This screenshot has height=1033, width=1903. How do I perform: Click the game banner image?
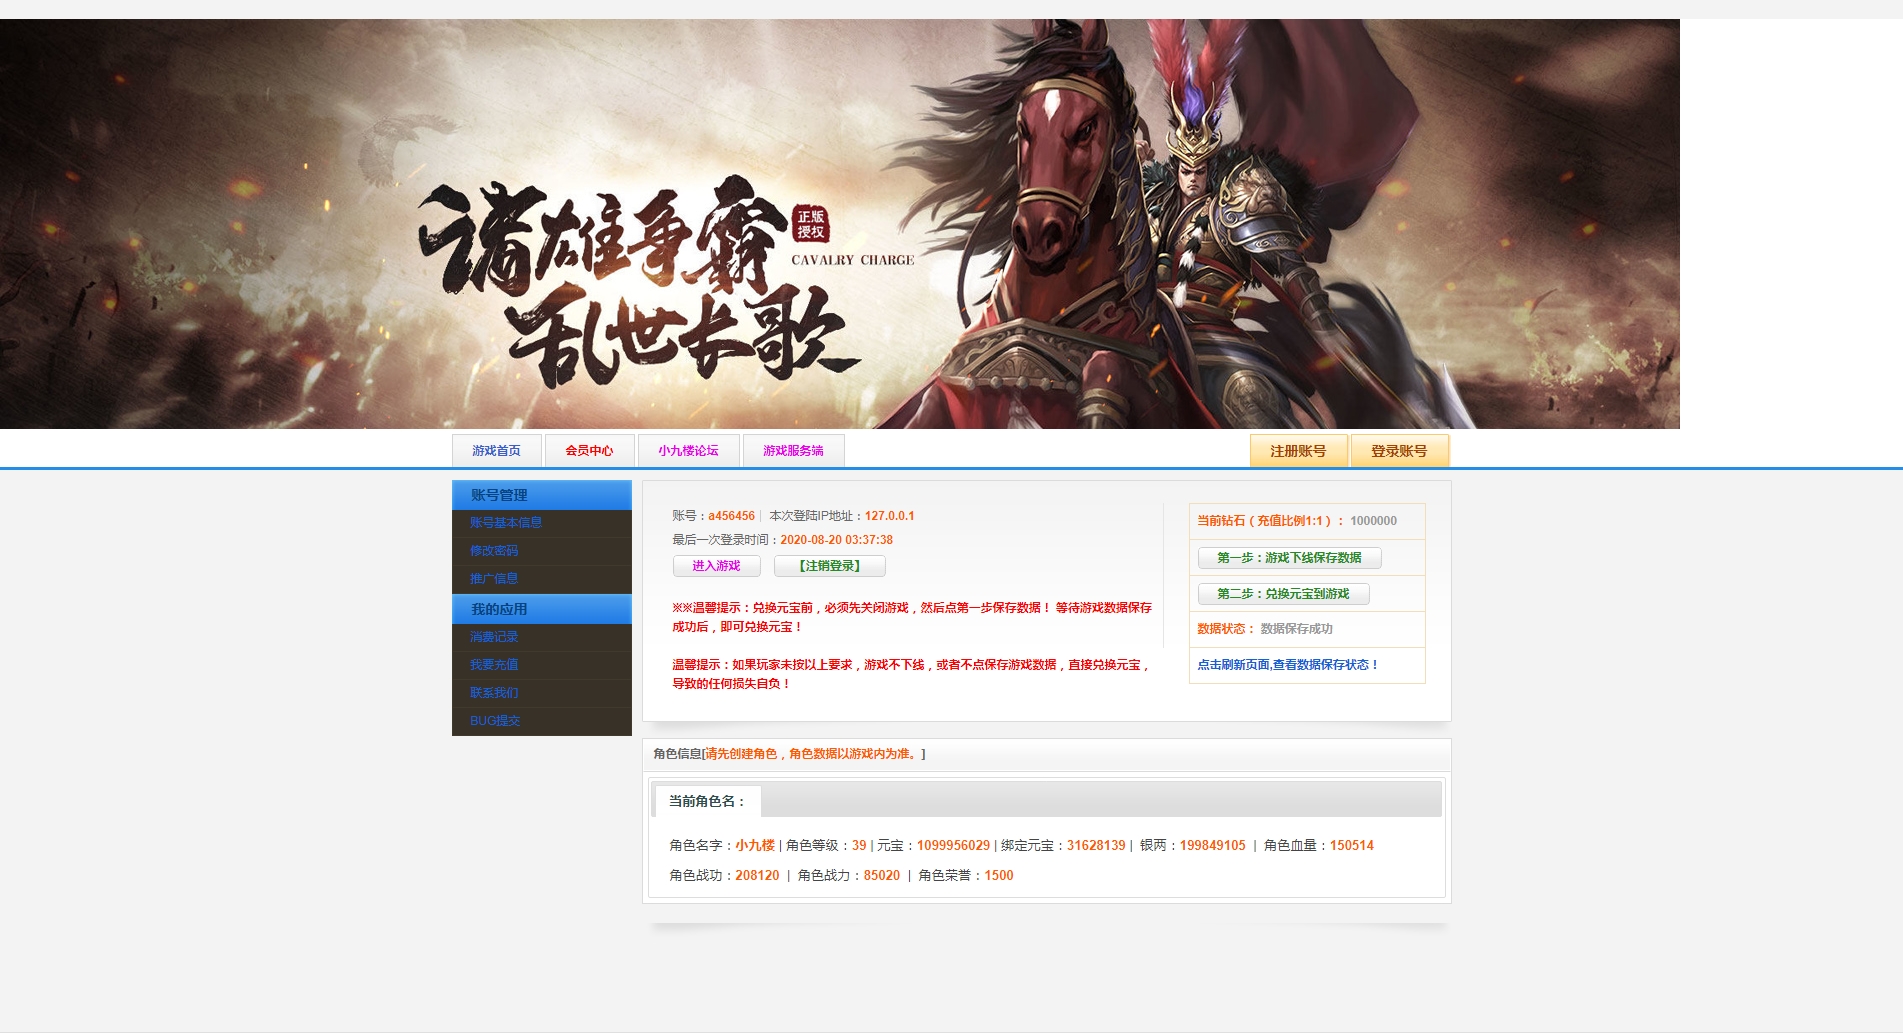pyautogui.click(x=840, y=224)
